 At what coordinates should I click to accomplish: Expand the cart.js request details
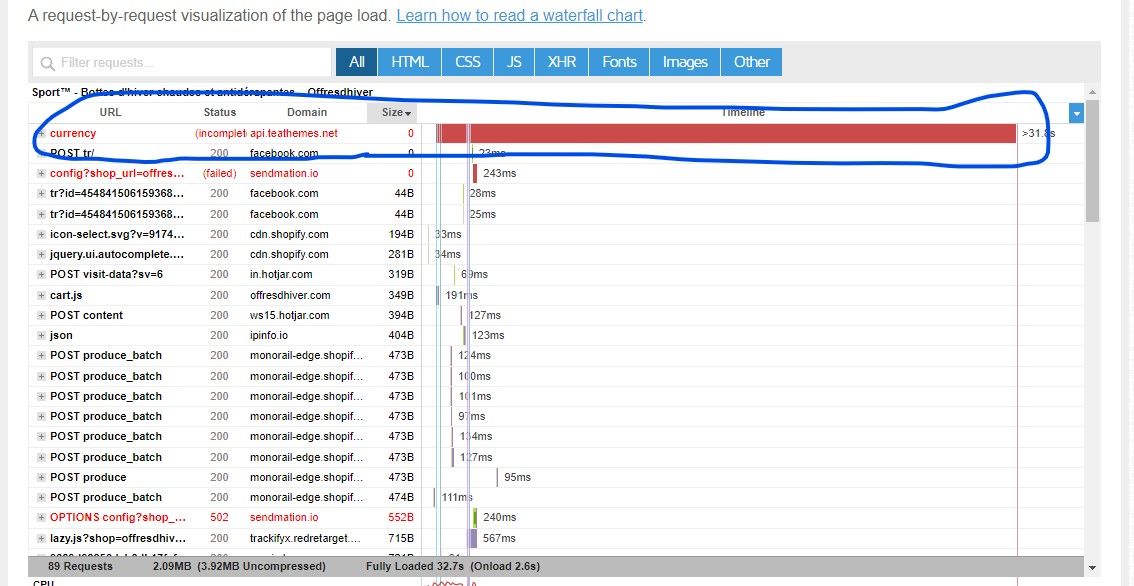coord(41,295)
